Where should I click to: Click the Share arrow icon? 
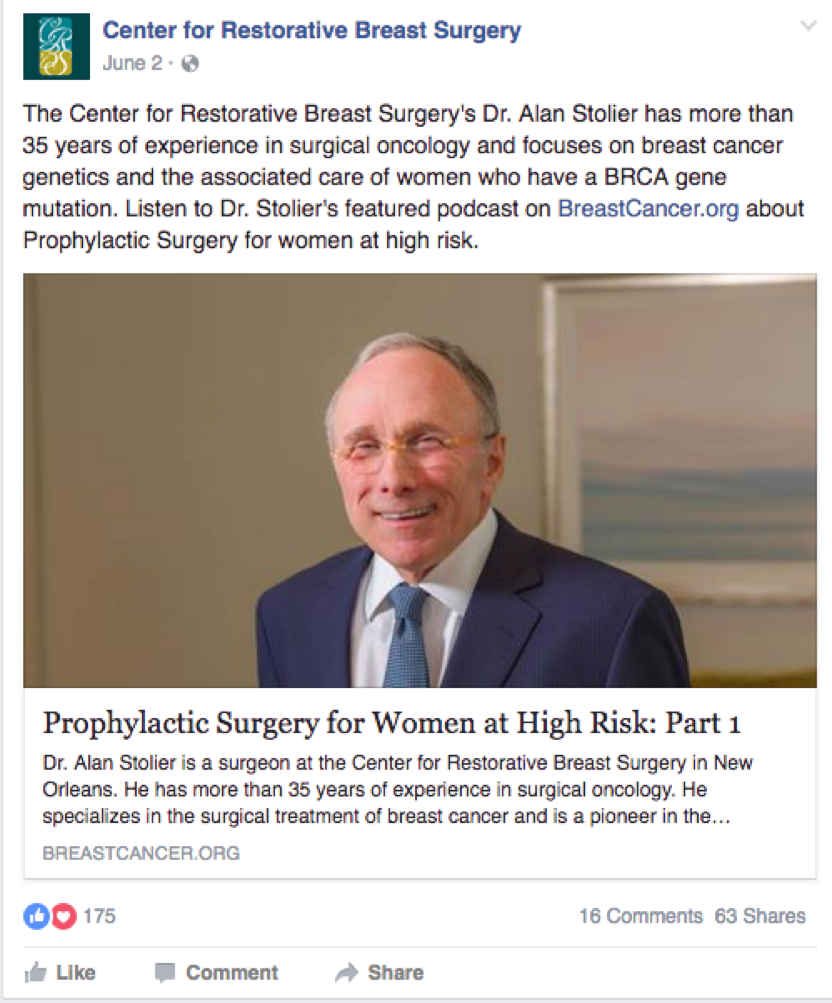(x=347, y=972)
